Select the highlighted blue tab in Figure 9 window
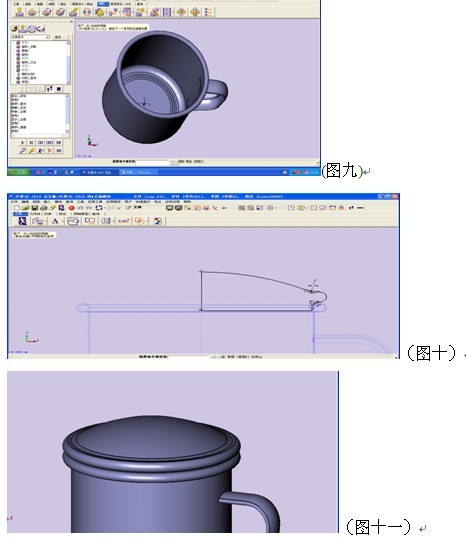This screenshot has width=466, height=539. [103, 4]
